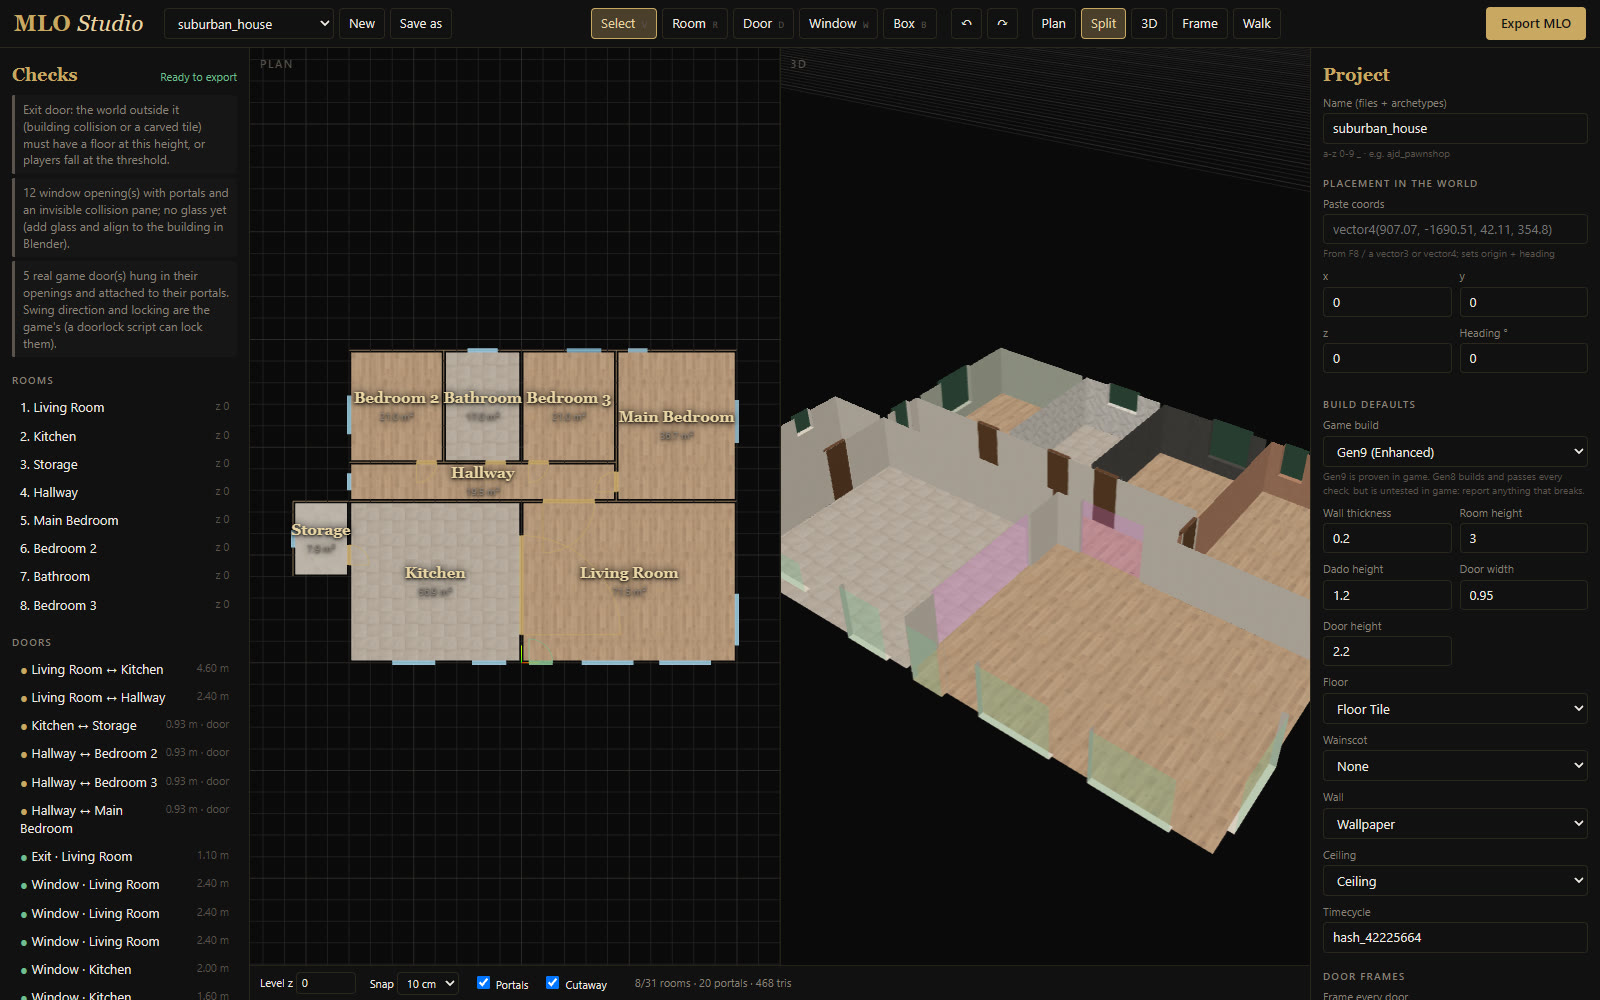The width and height of the screenshot is (1600, 1000).
Task: Click the undo arrow icon
Action: pyautogui.click(x=966, y=23)
